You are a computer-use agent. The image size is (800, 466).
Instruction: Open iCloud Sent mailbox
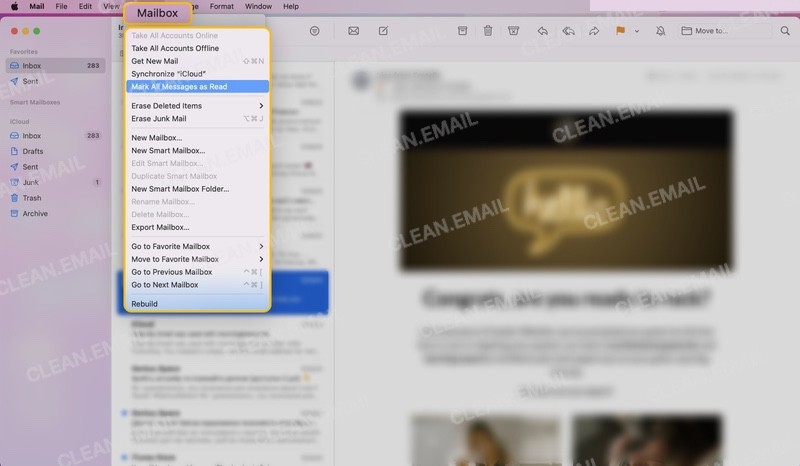(55, 167)
